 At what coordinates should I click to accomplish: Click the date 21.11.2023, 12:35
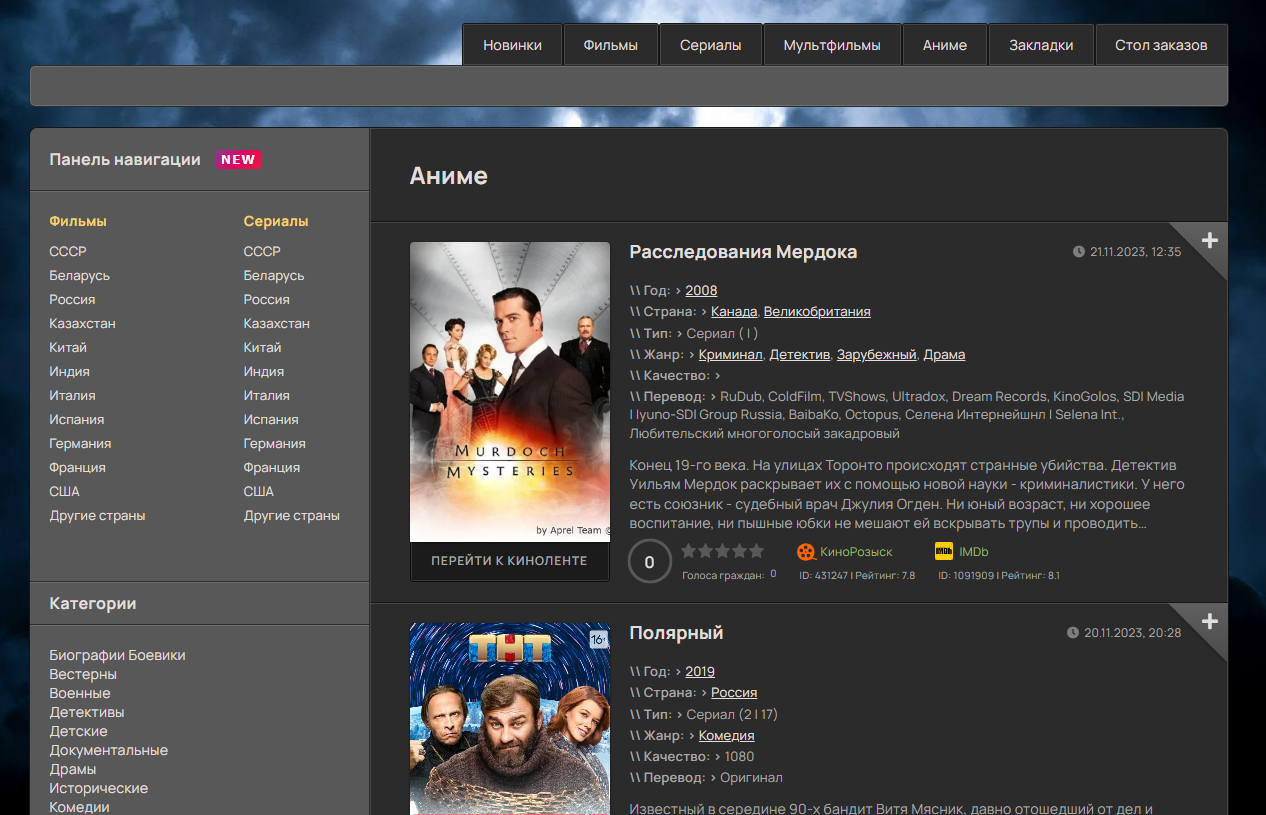(1136, 252)
